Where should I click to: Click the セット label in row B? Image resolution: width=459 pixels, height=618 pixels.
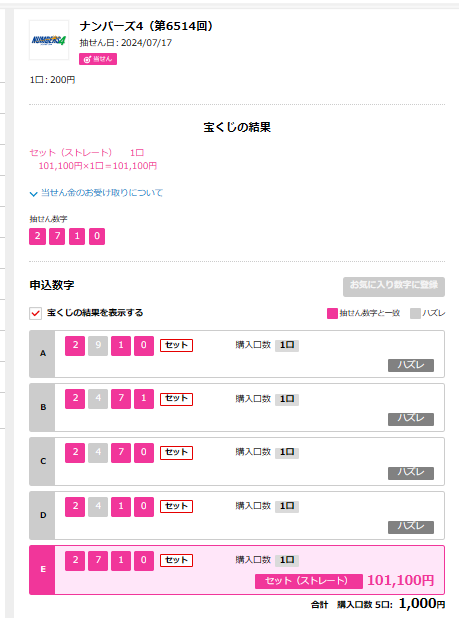176,399
